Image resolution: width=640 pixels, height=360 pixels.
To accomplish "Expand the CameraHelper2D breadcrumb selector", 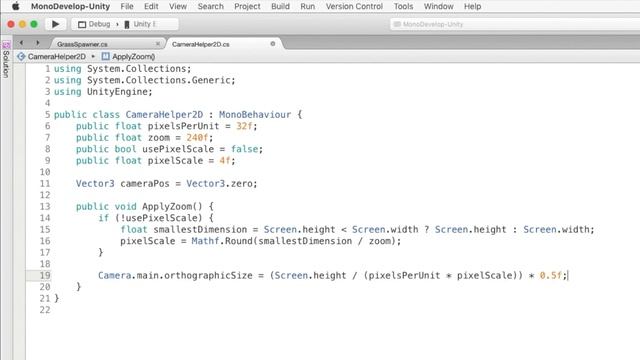I will coord(57,56).
